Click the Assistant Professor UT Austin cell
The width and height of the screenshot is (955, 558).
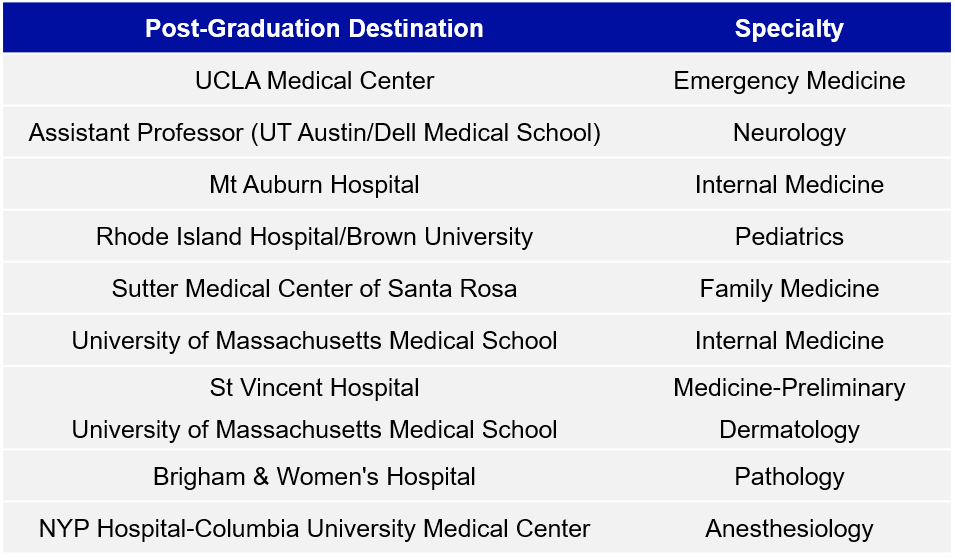314,133
